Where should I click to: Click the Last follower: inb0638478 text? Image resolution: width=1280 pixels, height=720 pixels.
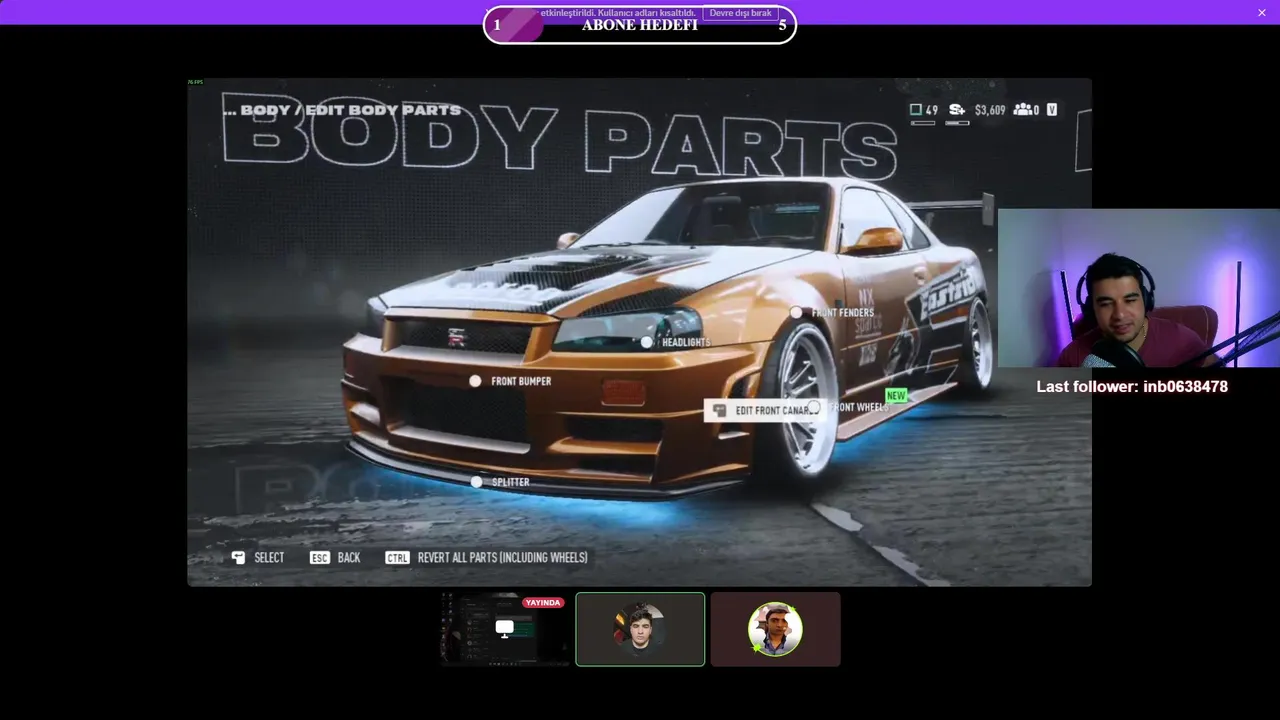pyautogui.click(x=1132, y=387)
